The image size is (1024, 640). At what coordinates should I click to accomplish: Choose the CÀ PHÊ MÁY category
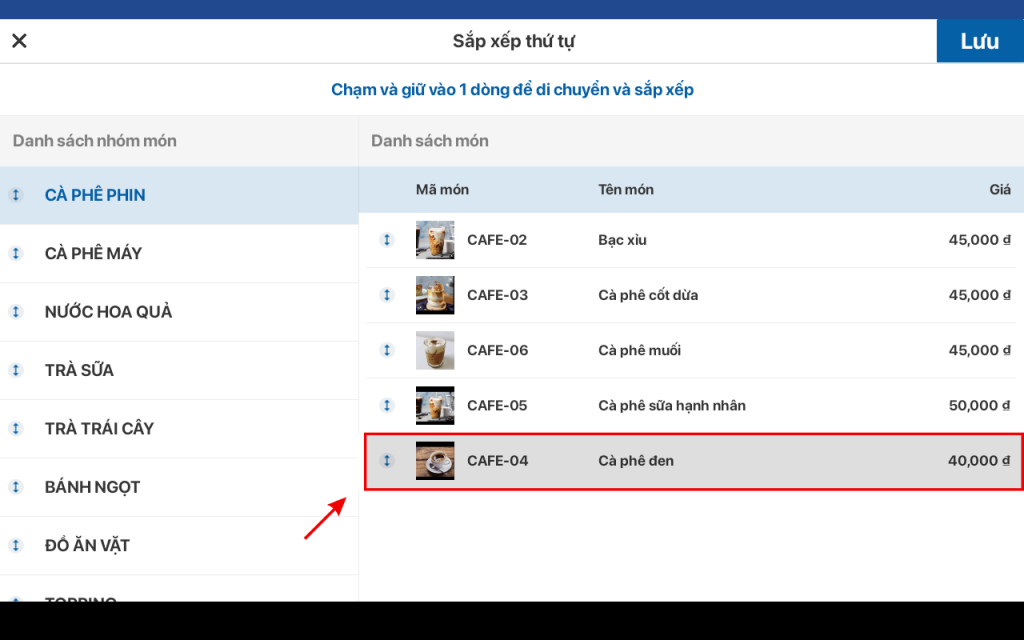click(x=93, y=253)
